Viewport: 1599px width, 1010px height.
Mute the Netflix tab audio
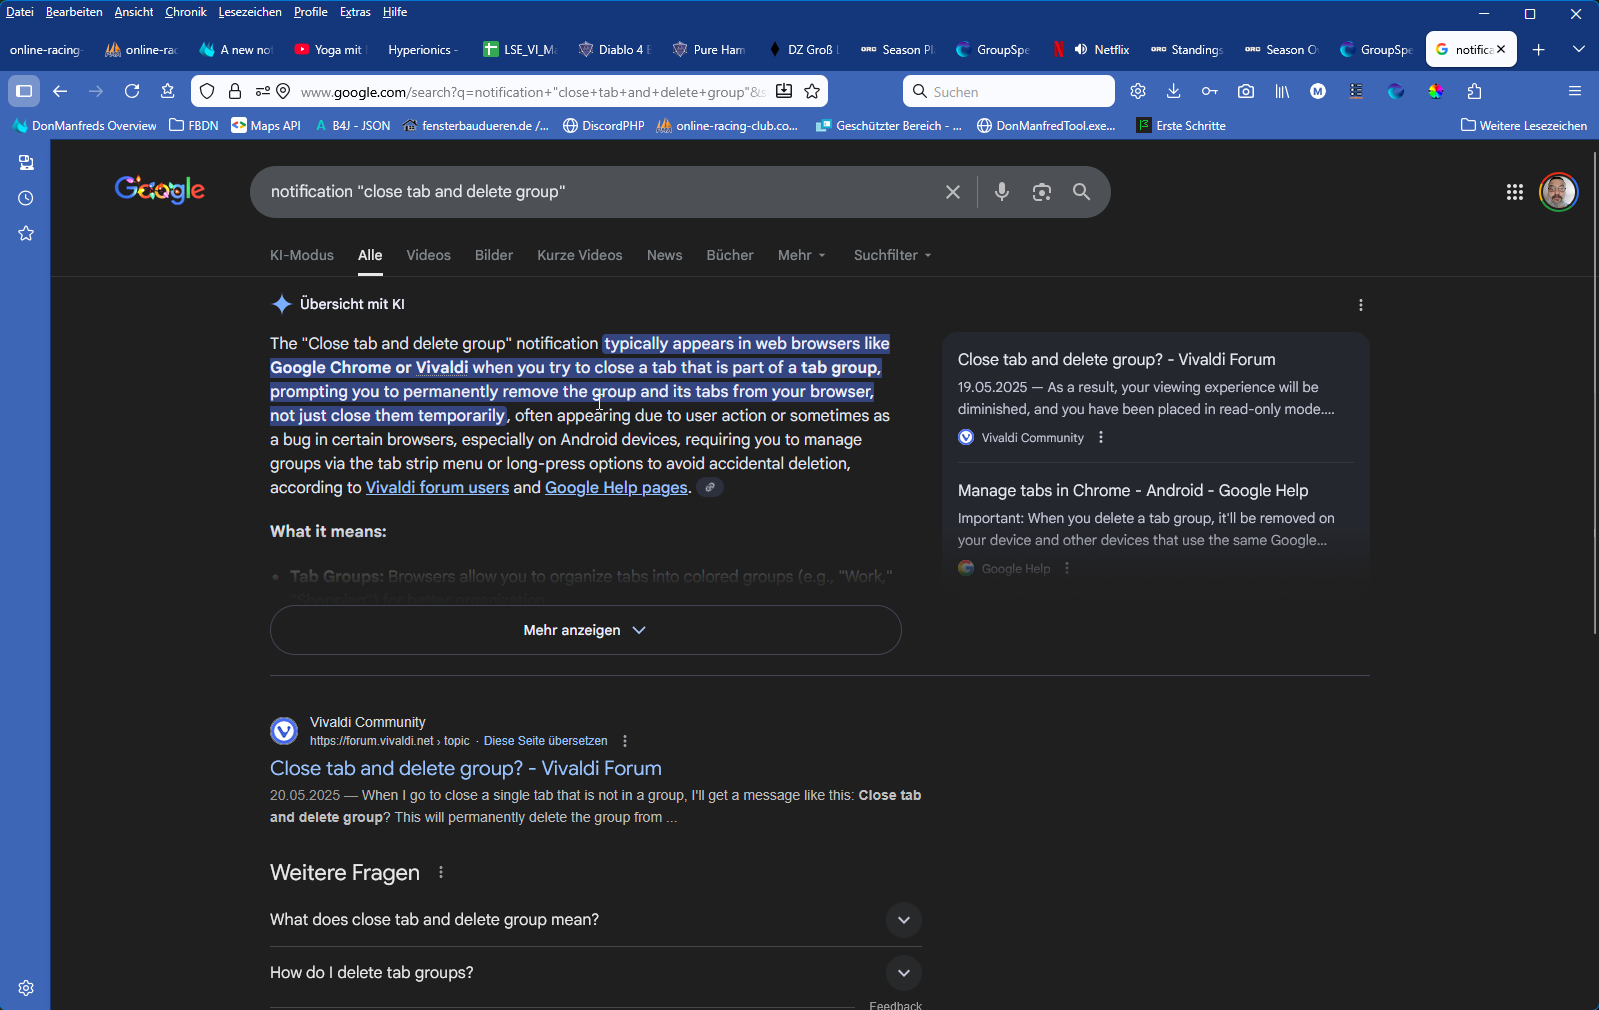click(x=1081, y=49)
